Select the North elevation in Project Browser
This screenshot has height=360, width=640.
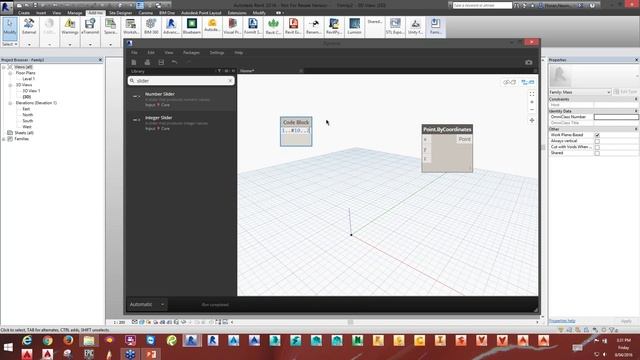(28, 115)
